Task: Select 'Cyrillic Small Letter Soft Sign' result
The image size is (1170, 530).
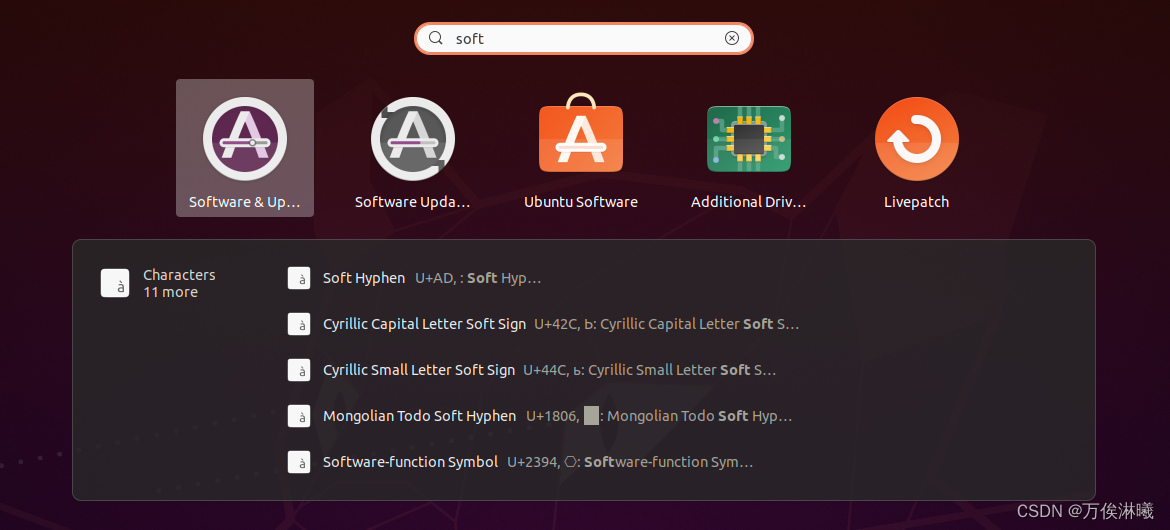Action: (419, 370)
